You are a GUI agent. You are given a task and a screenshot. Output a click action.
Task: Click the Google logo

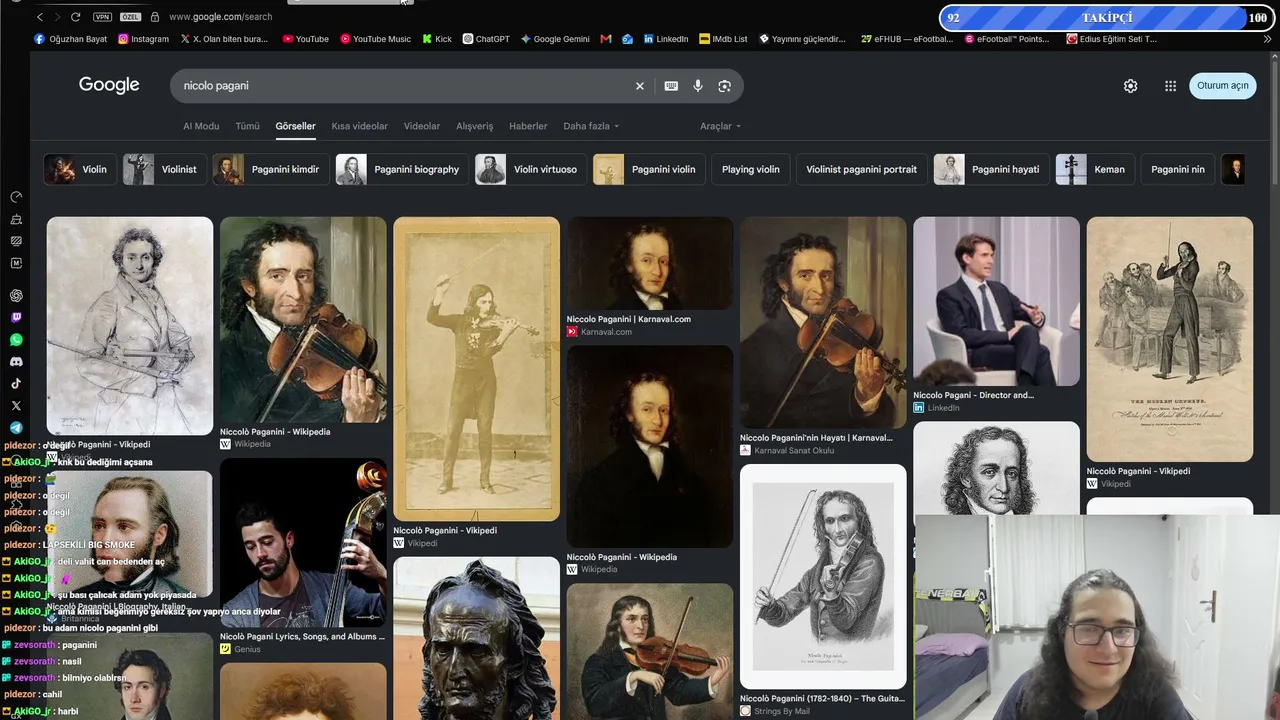[x=109, y=85]
